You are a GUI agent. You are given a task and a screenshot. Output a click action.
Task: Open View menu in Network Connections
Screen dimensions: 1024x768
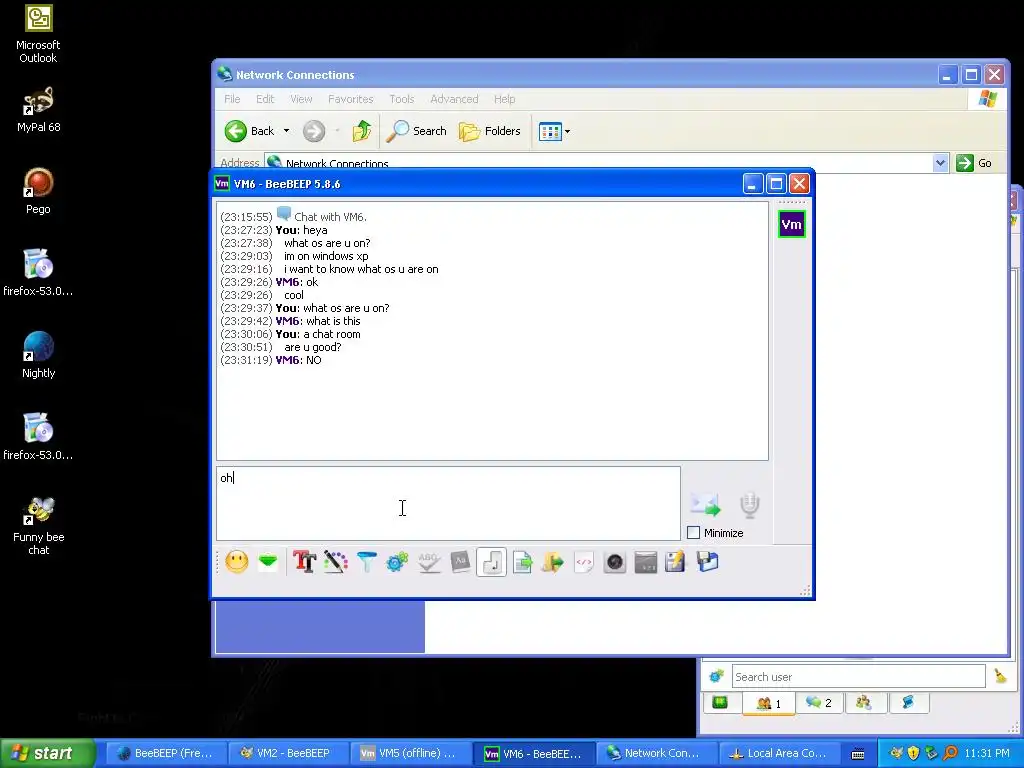point(301,99)
